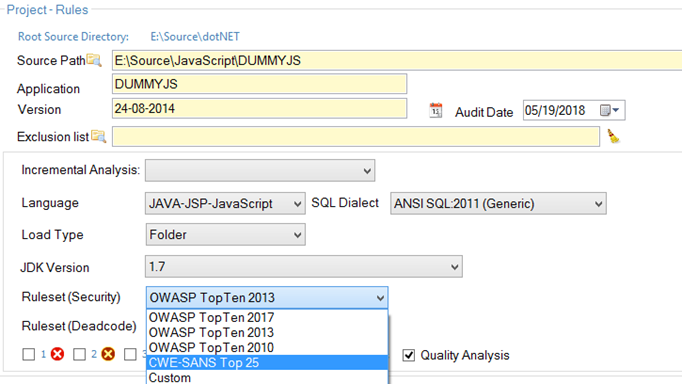
Task: Open the Incremental Analysis dropdown
Action: (x=260, y=170)
